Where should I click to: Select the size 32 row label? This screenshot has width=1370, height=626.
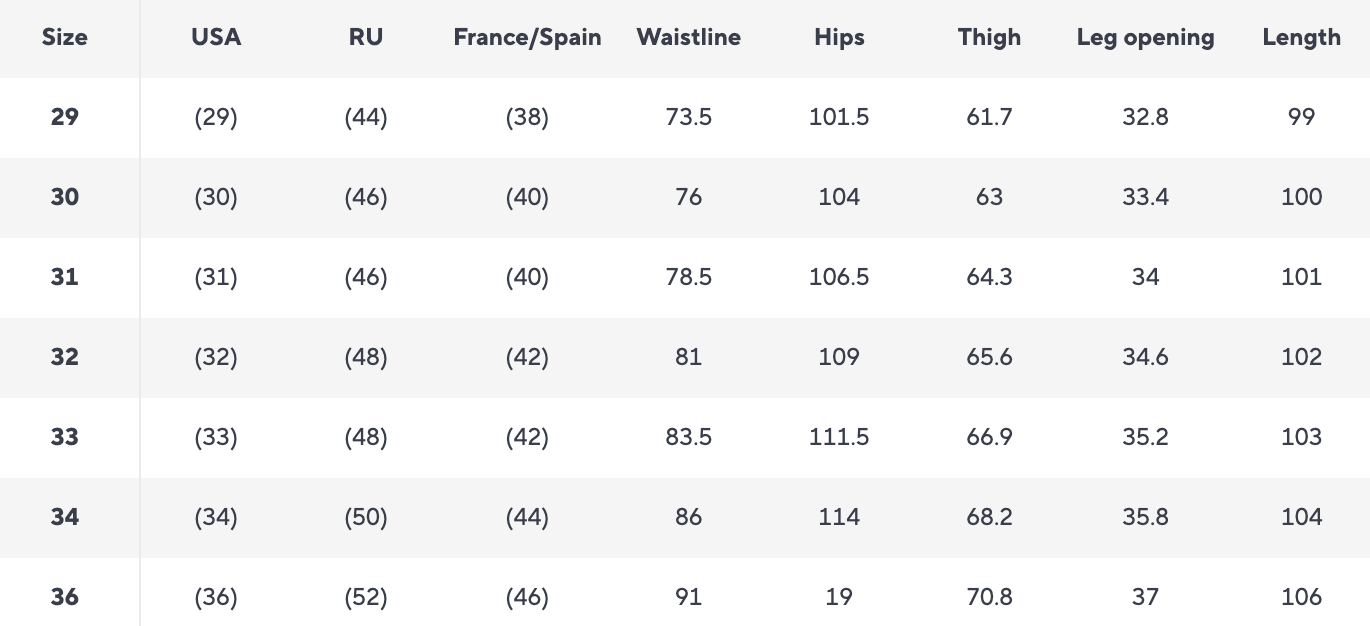pyautogui.click(x=65, y=357)
